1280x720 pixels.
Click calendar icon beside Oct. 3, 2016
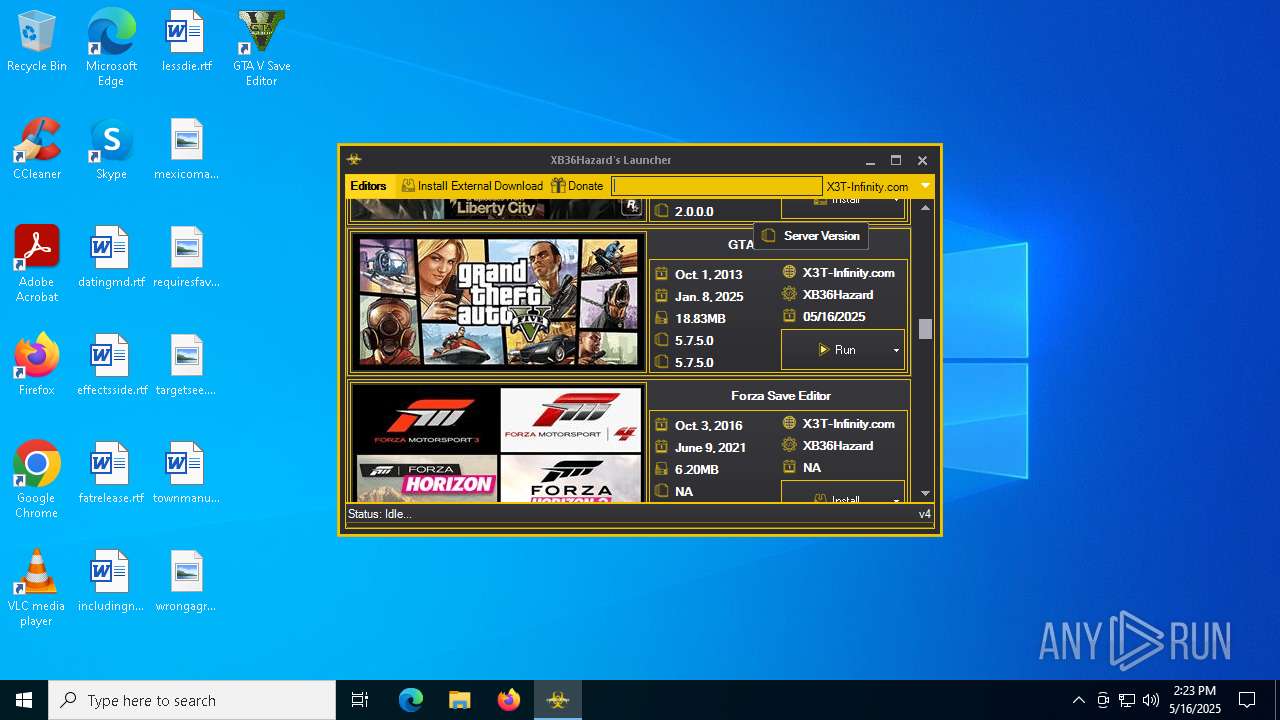click(661, 424)
